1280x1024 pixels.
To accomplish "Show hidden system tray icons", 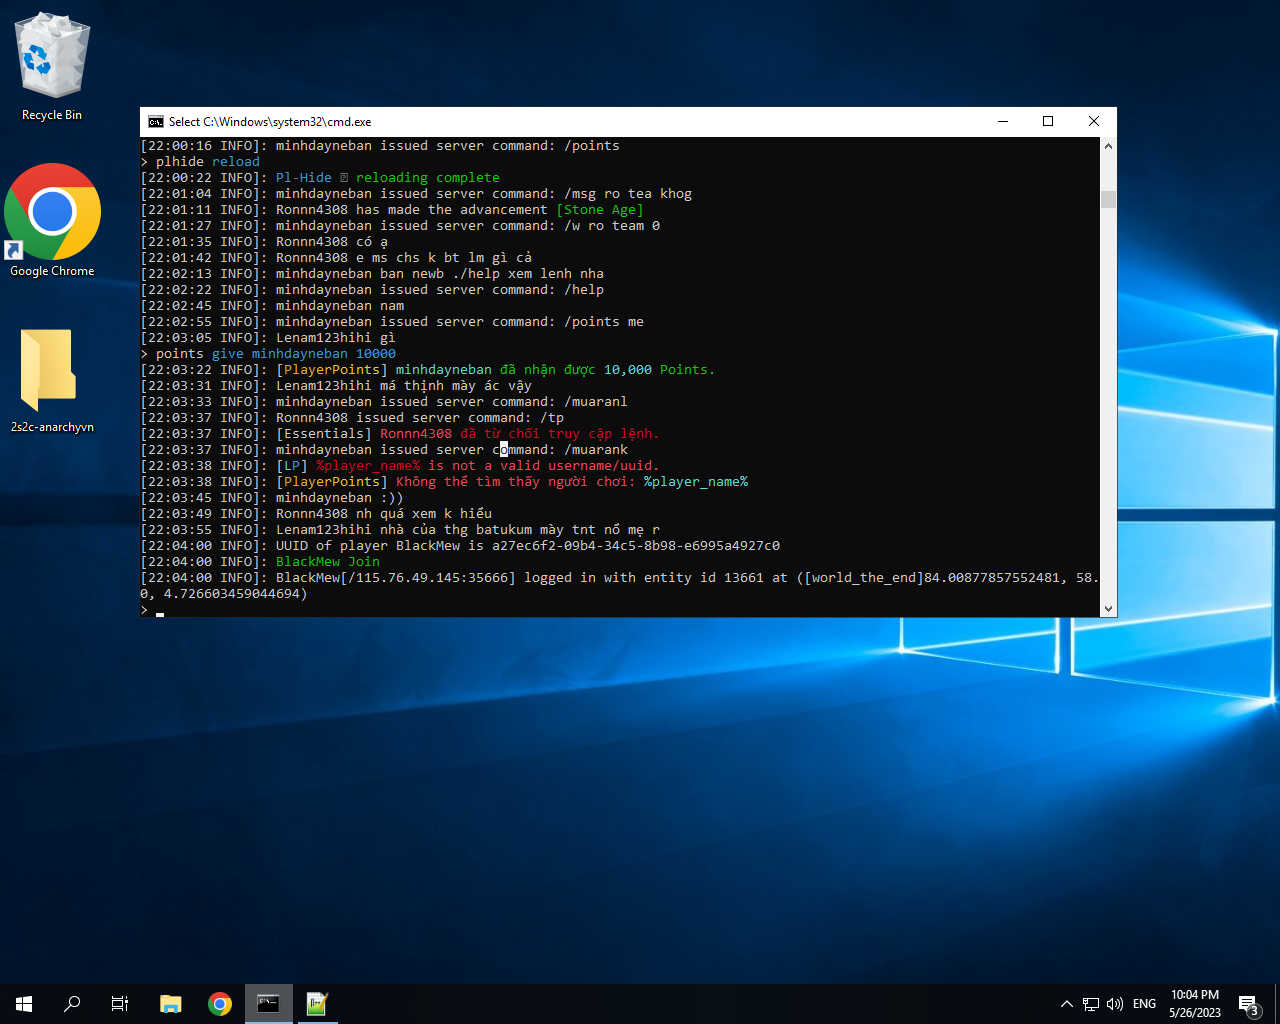I will pyautogui.click(x=1066, y=1004).
